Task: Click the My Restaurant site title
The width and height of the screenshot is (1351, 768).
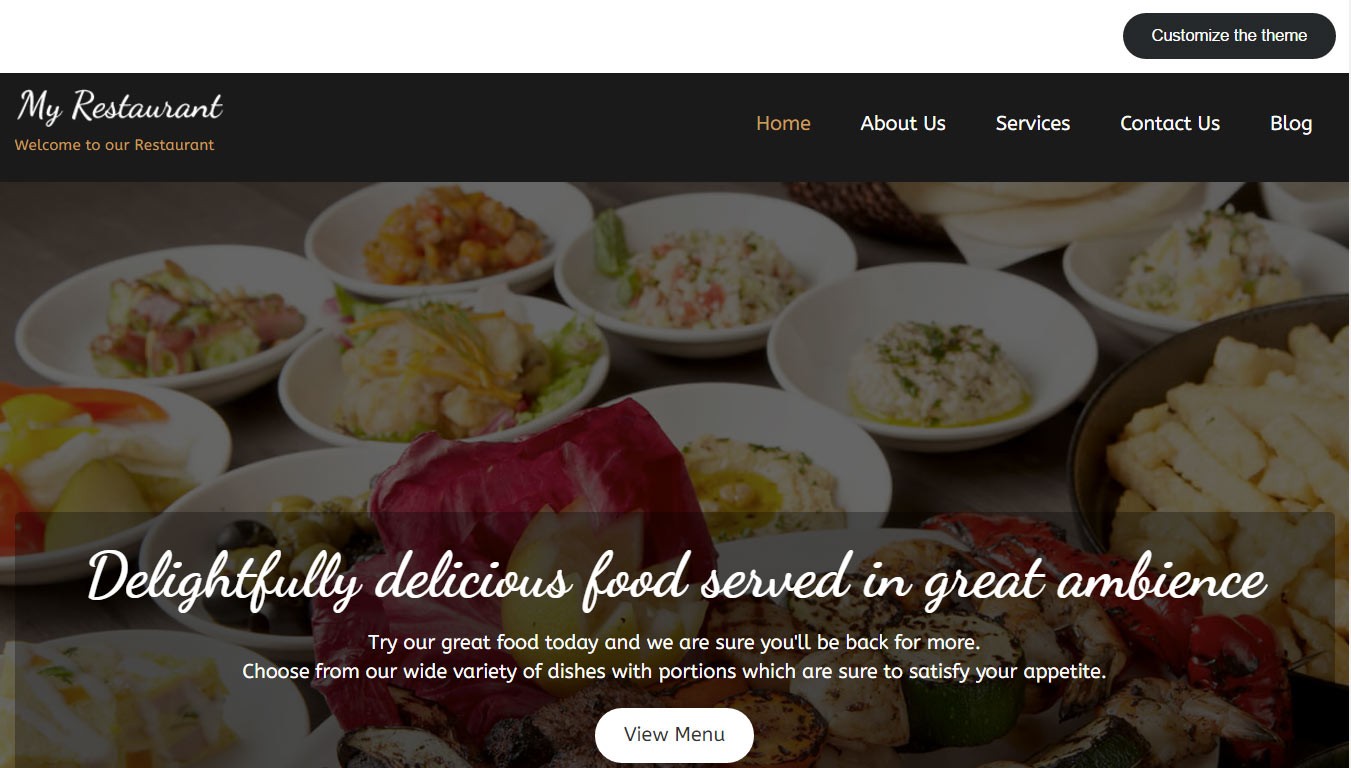Action: (x=120, y=106)
